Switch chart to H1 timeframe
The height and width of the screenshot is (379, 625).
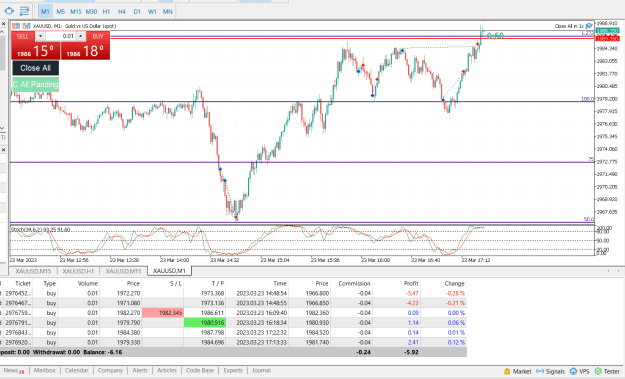[106, 12]
